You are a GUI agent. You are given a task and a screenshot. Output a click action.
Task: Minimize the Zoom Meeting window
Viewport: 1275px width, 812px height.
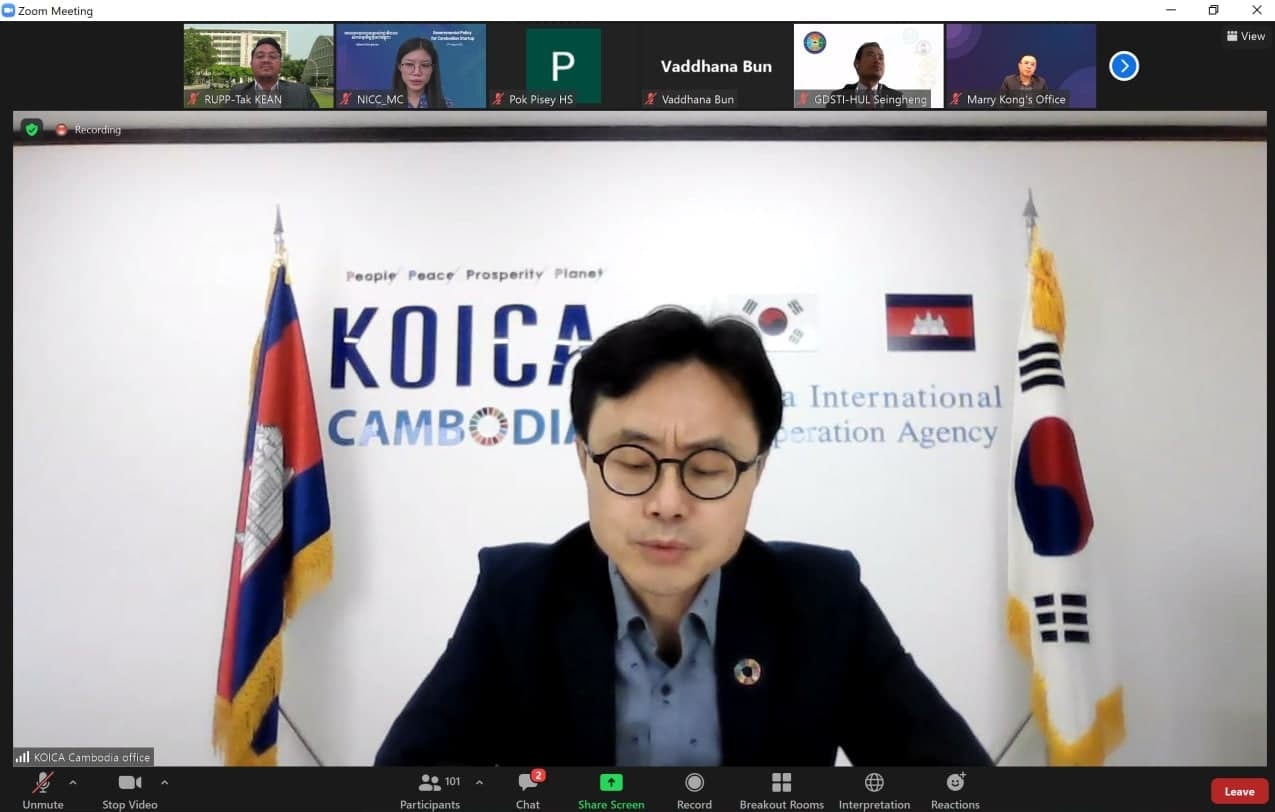tap(1171, 10)
